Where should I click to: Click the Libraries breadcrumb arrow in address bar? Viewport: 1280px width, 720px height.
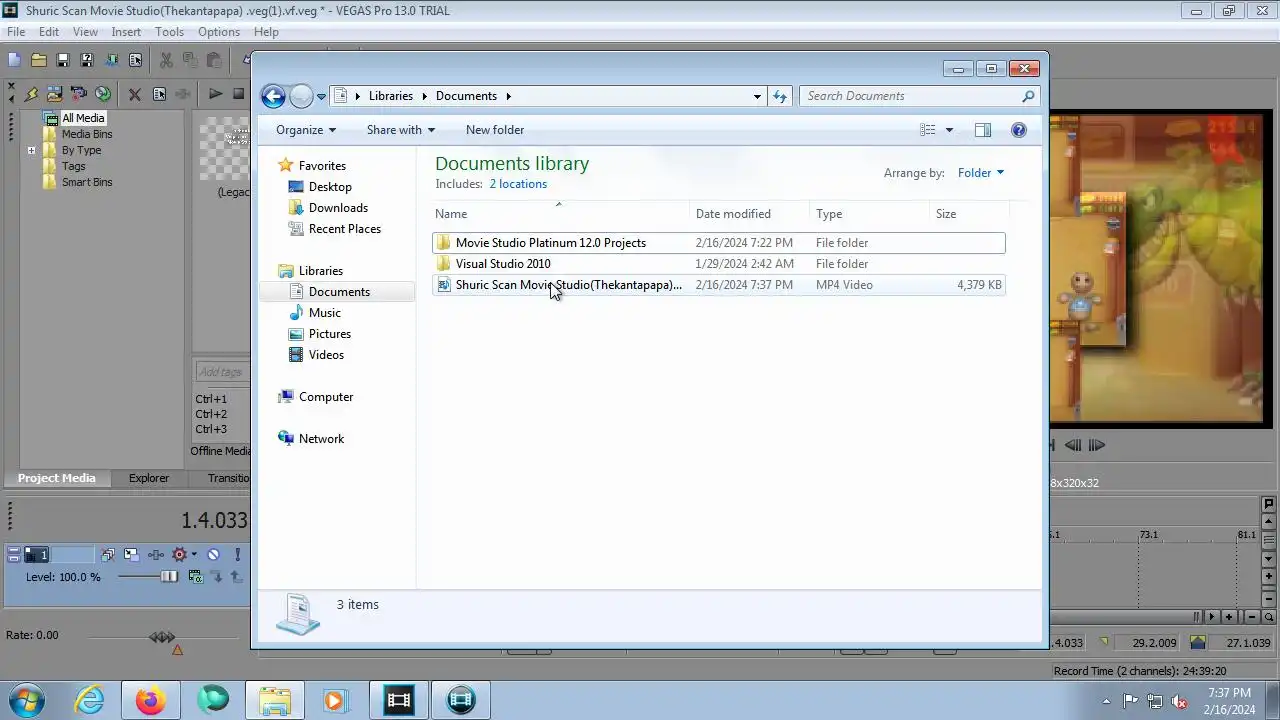tap(424, 96)
